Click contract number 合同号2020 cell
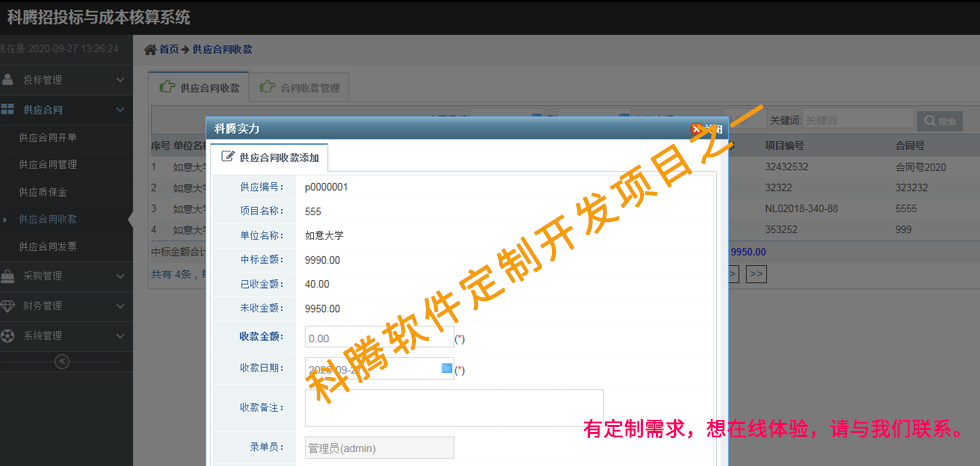This screenshot has width=980, height=466. [921, 167]
